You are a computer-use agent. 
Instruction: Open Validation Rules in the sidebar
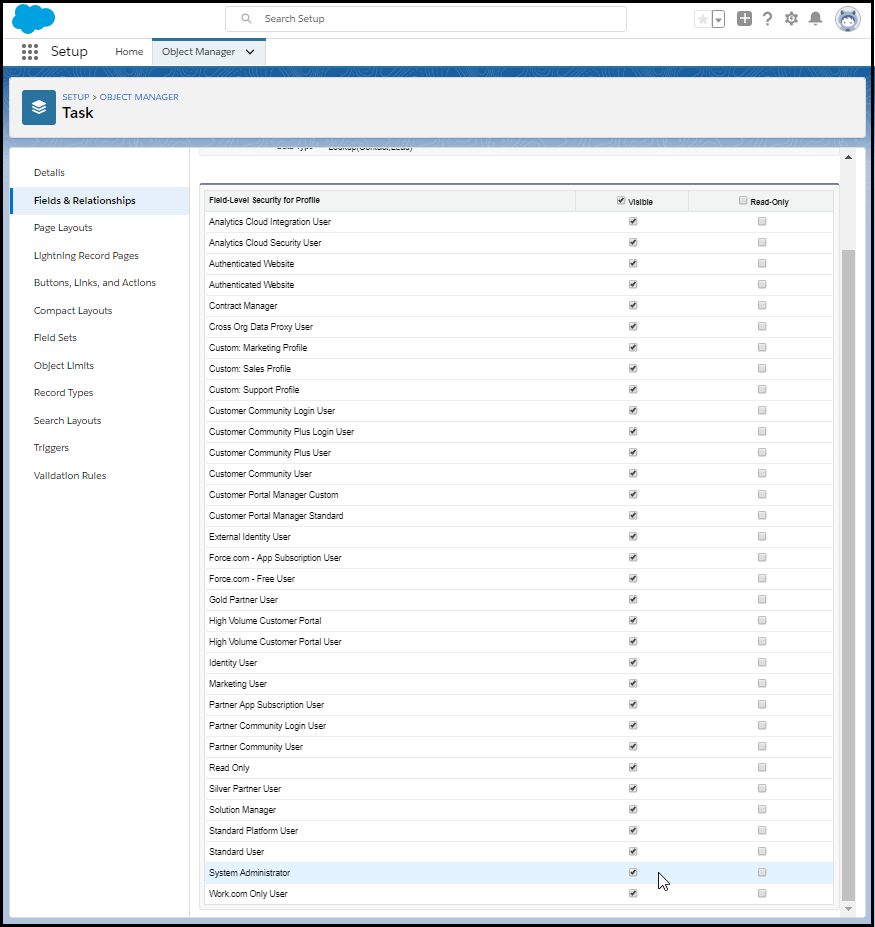pyautogui.click(x=70, y=476)
